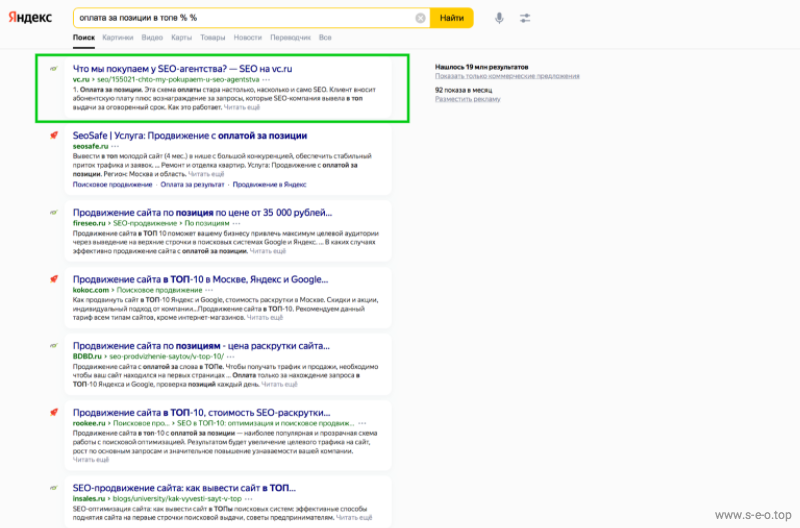Click 'Нашлось 19 млн результатов' text
Image resolution: width=800 pixels, height=528 pixels.
pos(482,67)
